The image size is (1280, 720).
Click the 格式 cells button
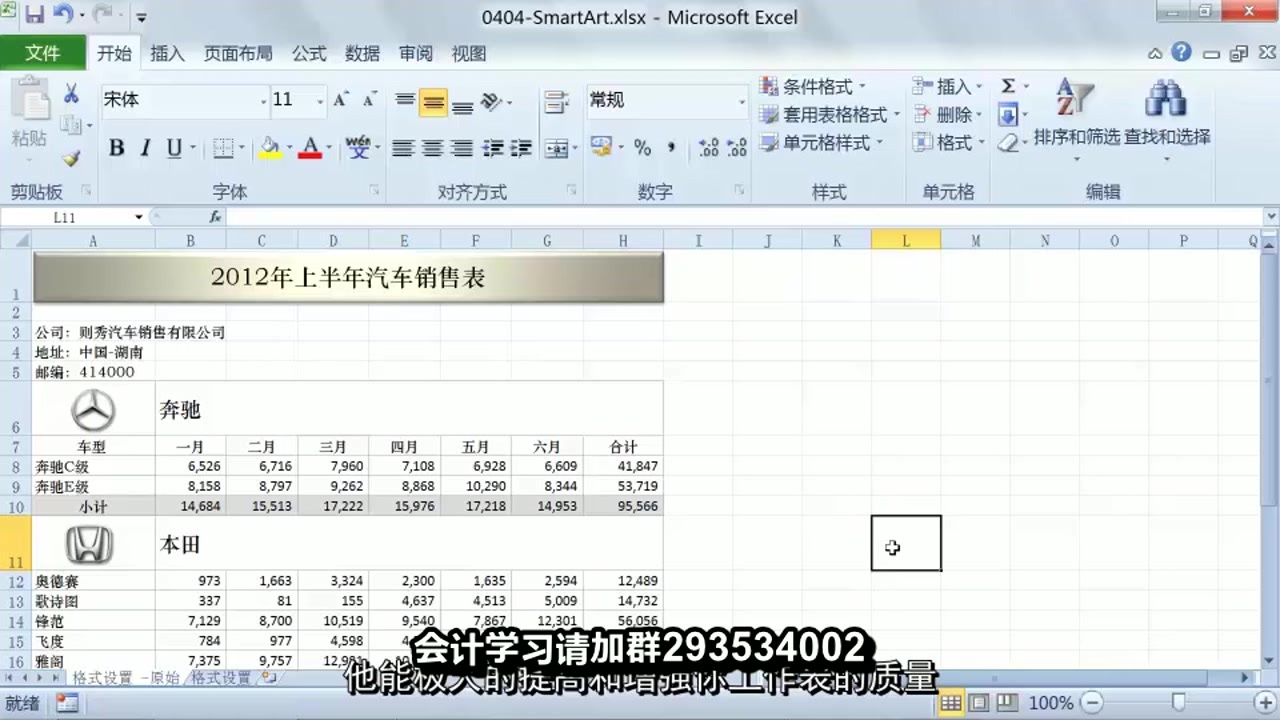(946, 143)
